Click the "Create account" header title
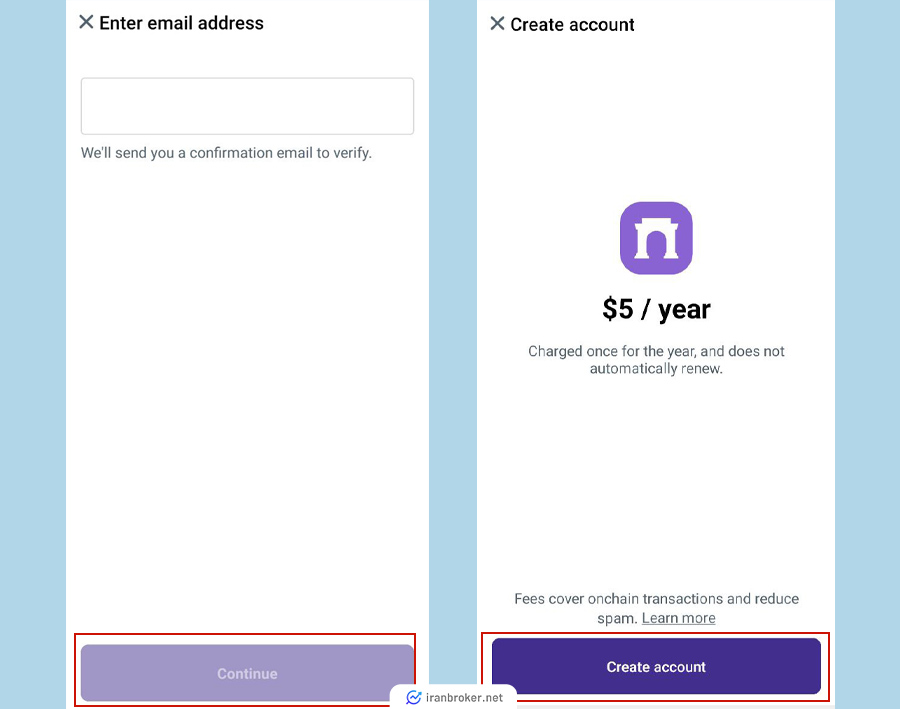 (572, 25)
